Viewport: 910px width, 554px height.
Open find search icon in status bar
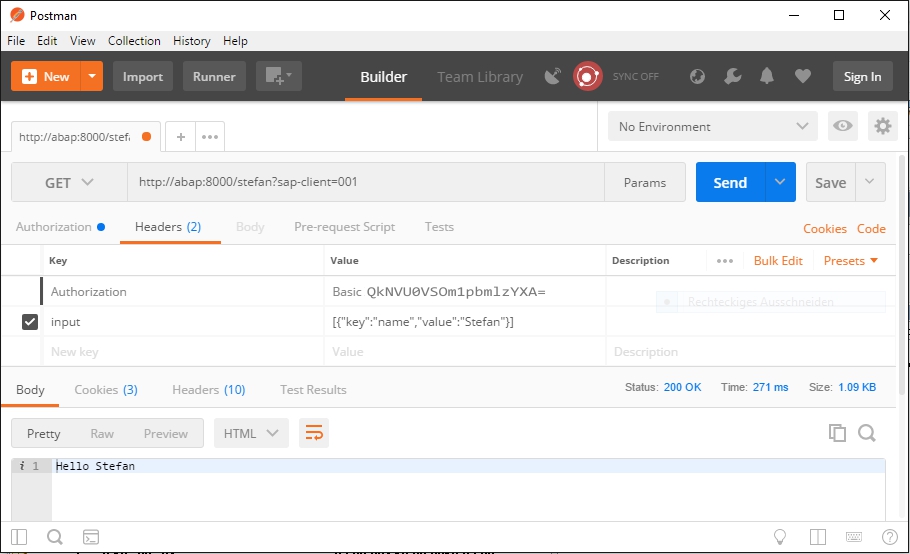tap(55, 537)
